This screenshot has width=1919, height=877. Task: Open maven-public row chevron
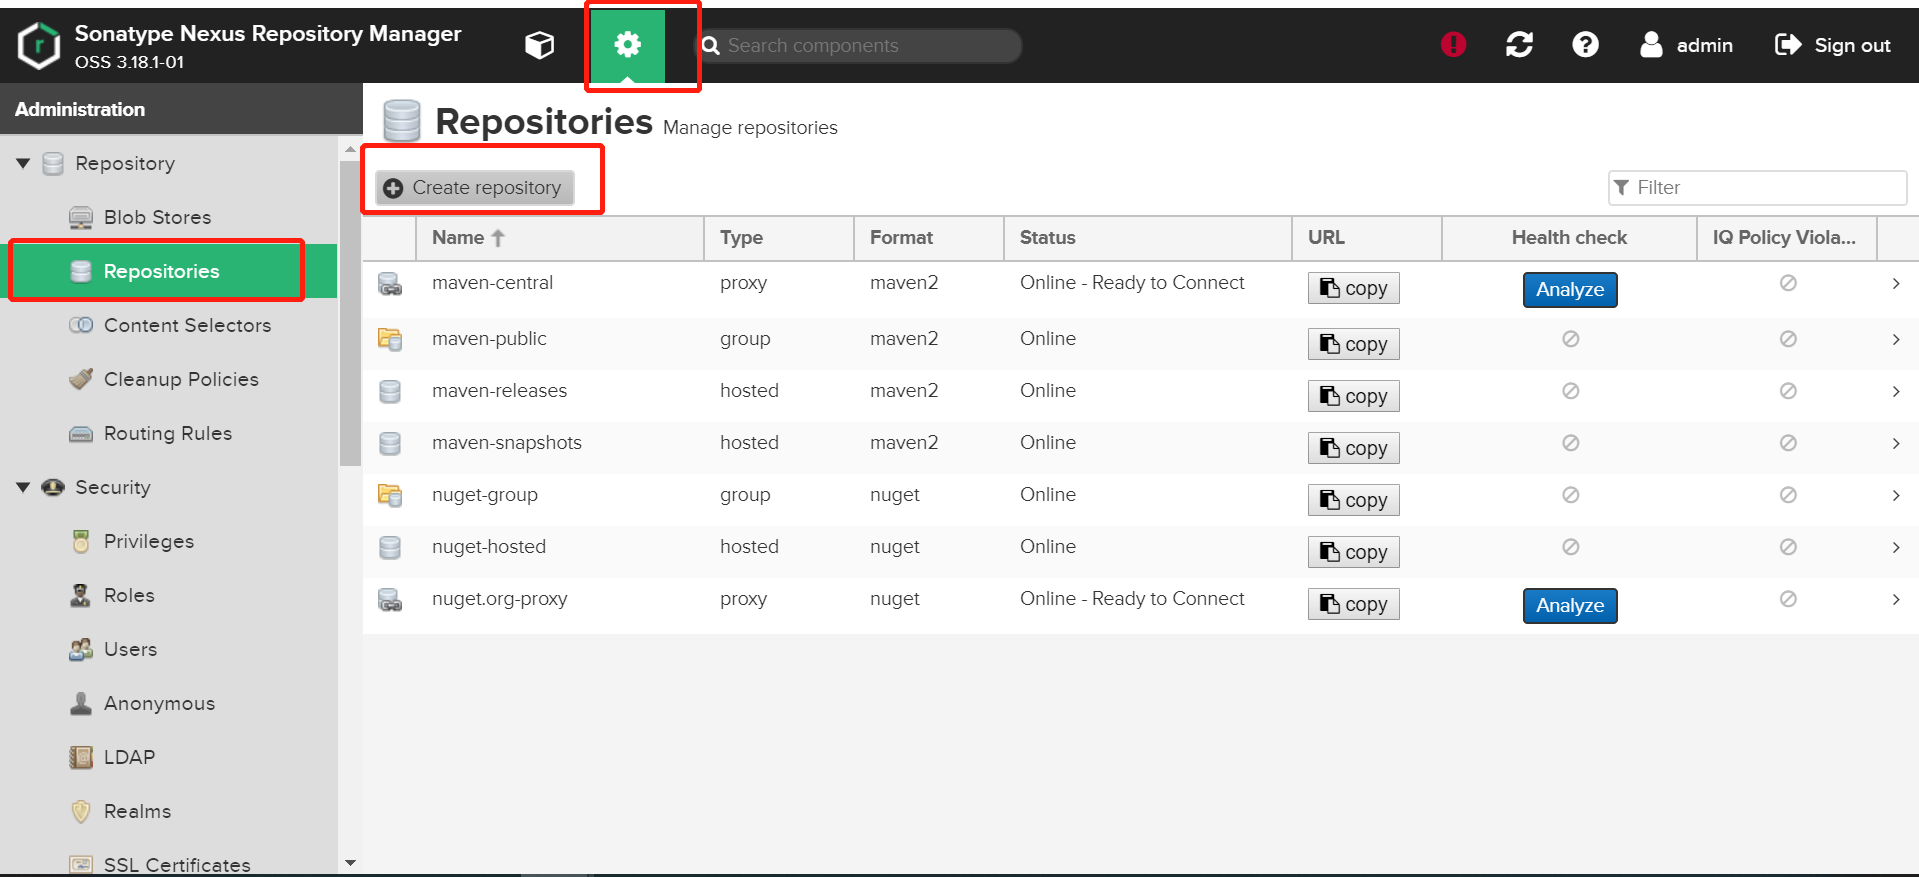1896,339
